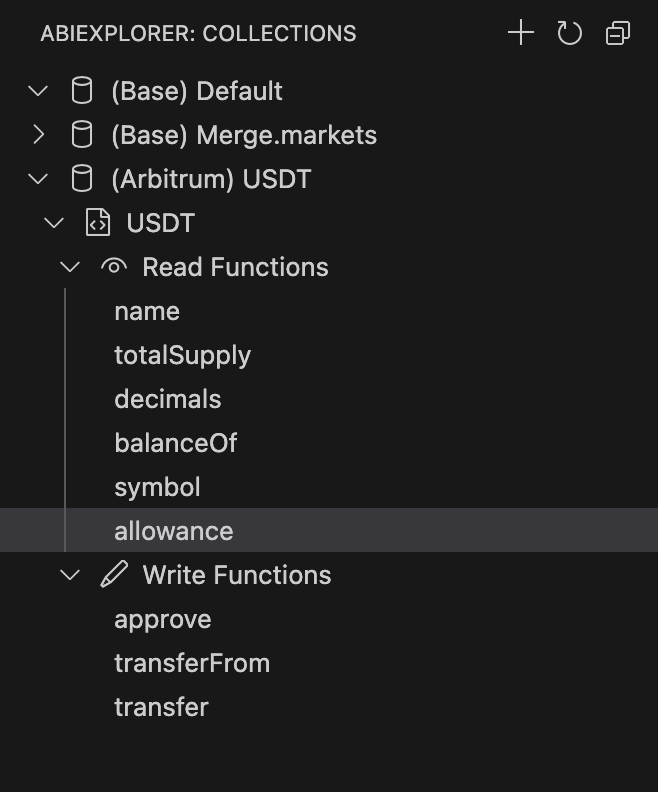Click the eye icon beside Read Functions
Viewport: 658px width, 792px height.
pos(114,266)
